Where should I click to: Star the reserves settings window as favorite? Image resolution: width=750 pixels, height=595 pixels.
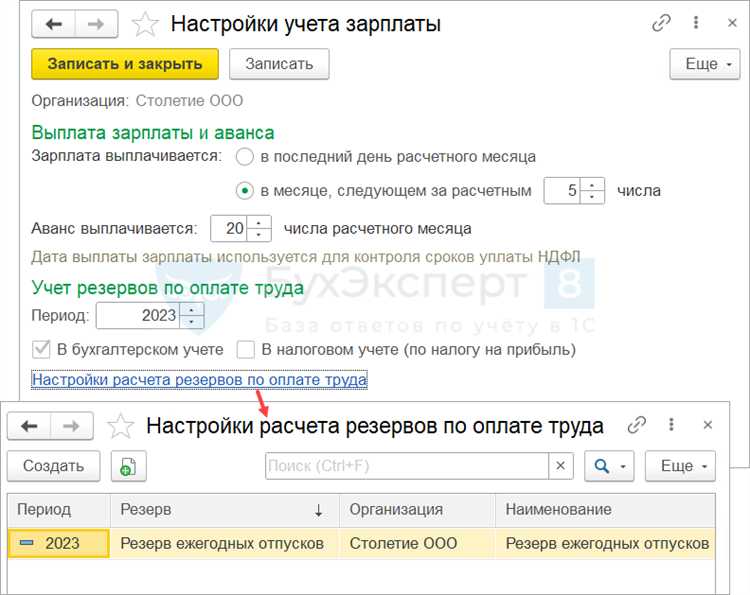tap(121, 426)
